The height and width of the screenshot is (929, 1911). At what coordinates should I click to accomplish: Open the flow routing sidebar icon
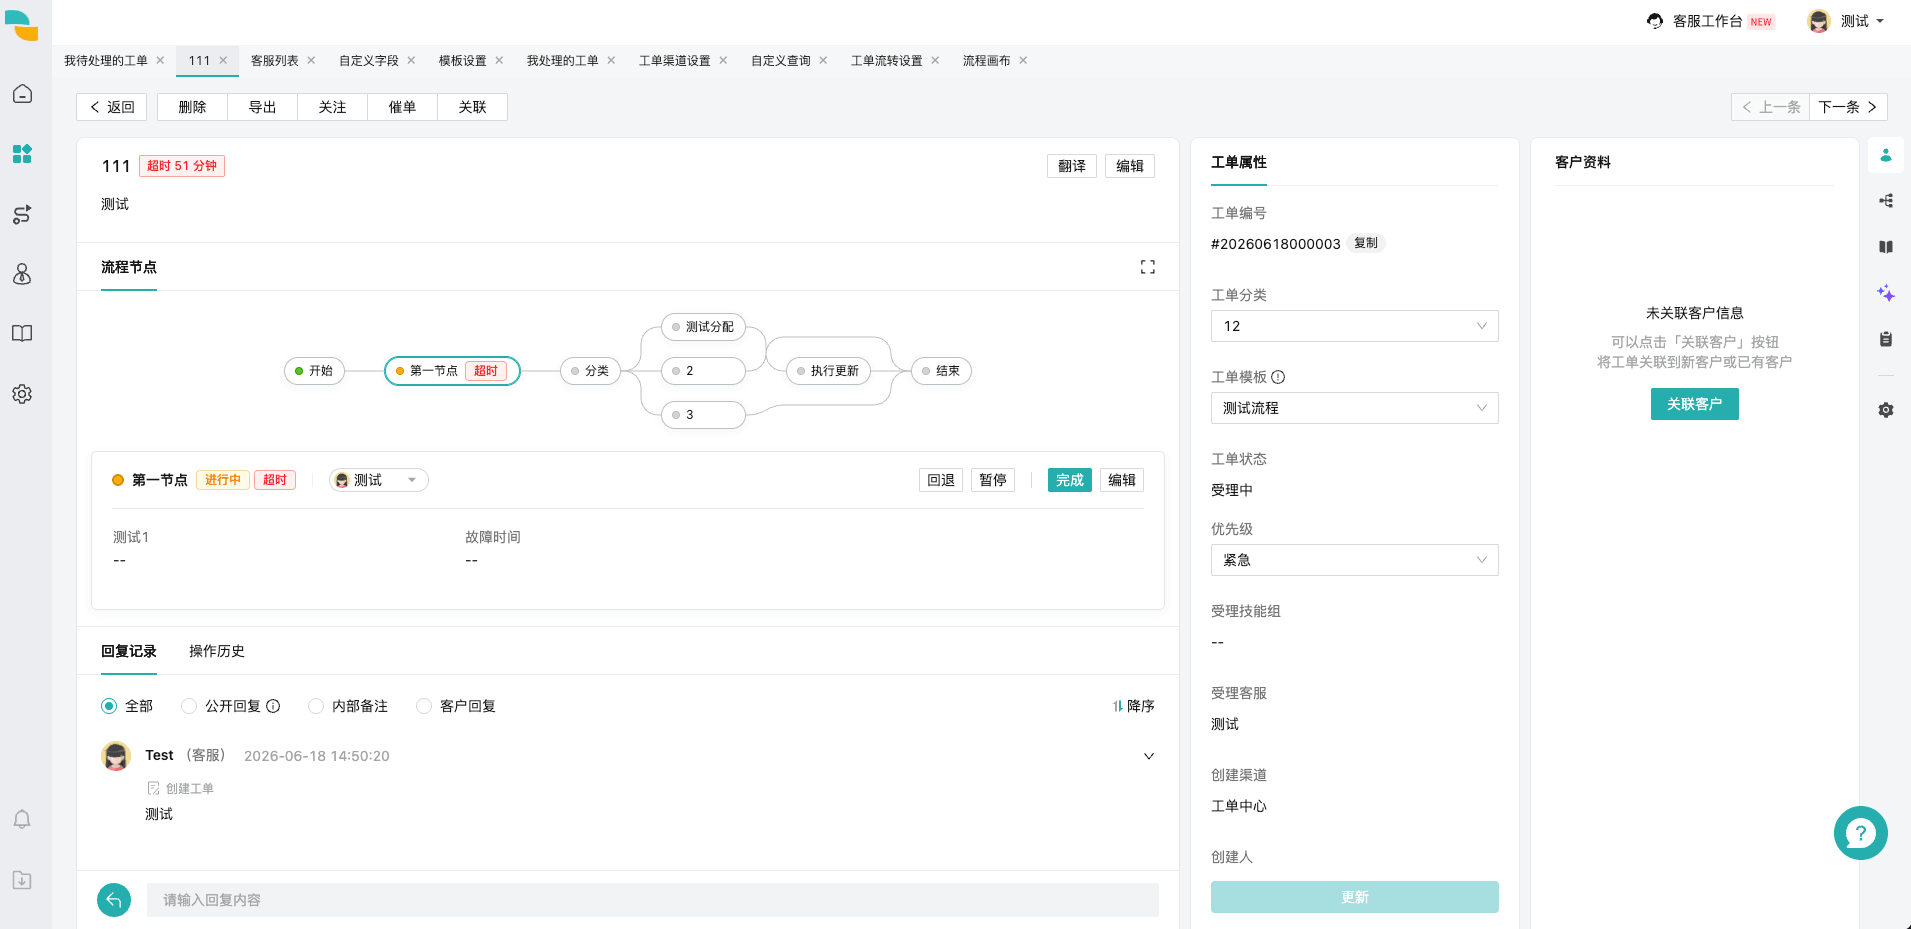(x=22, y=214)
